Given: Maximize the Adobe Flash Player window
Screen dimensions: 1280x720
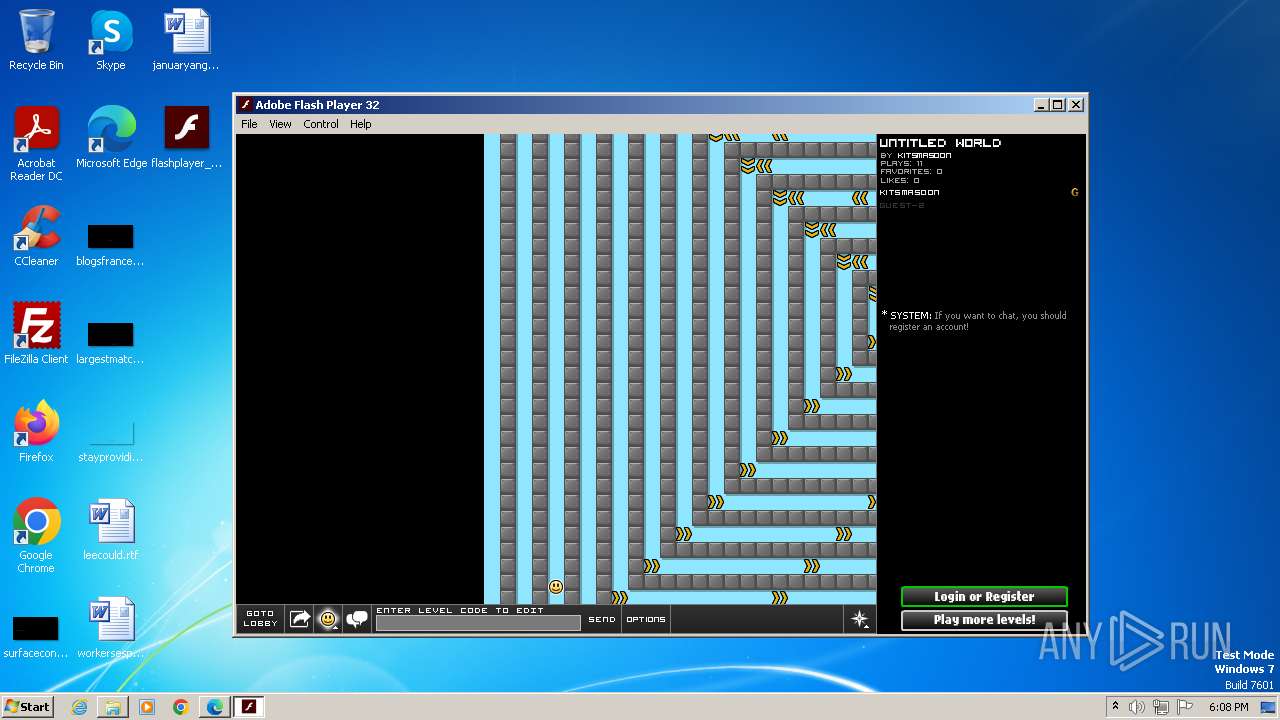Looking at the screenshot, I should 1059,105.
